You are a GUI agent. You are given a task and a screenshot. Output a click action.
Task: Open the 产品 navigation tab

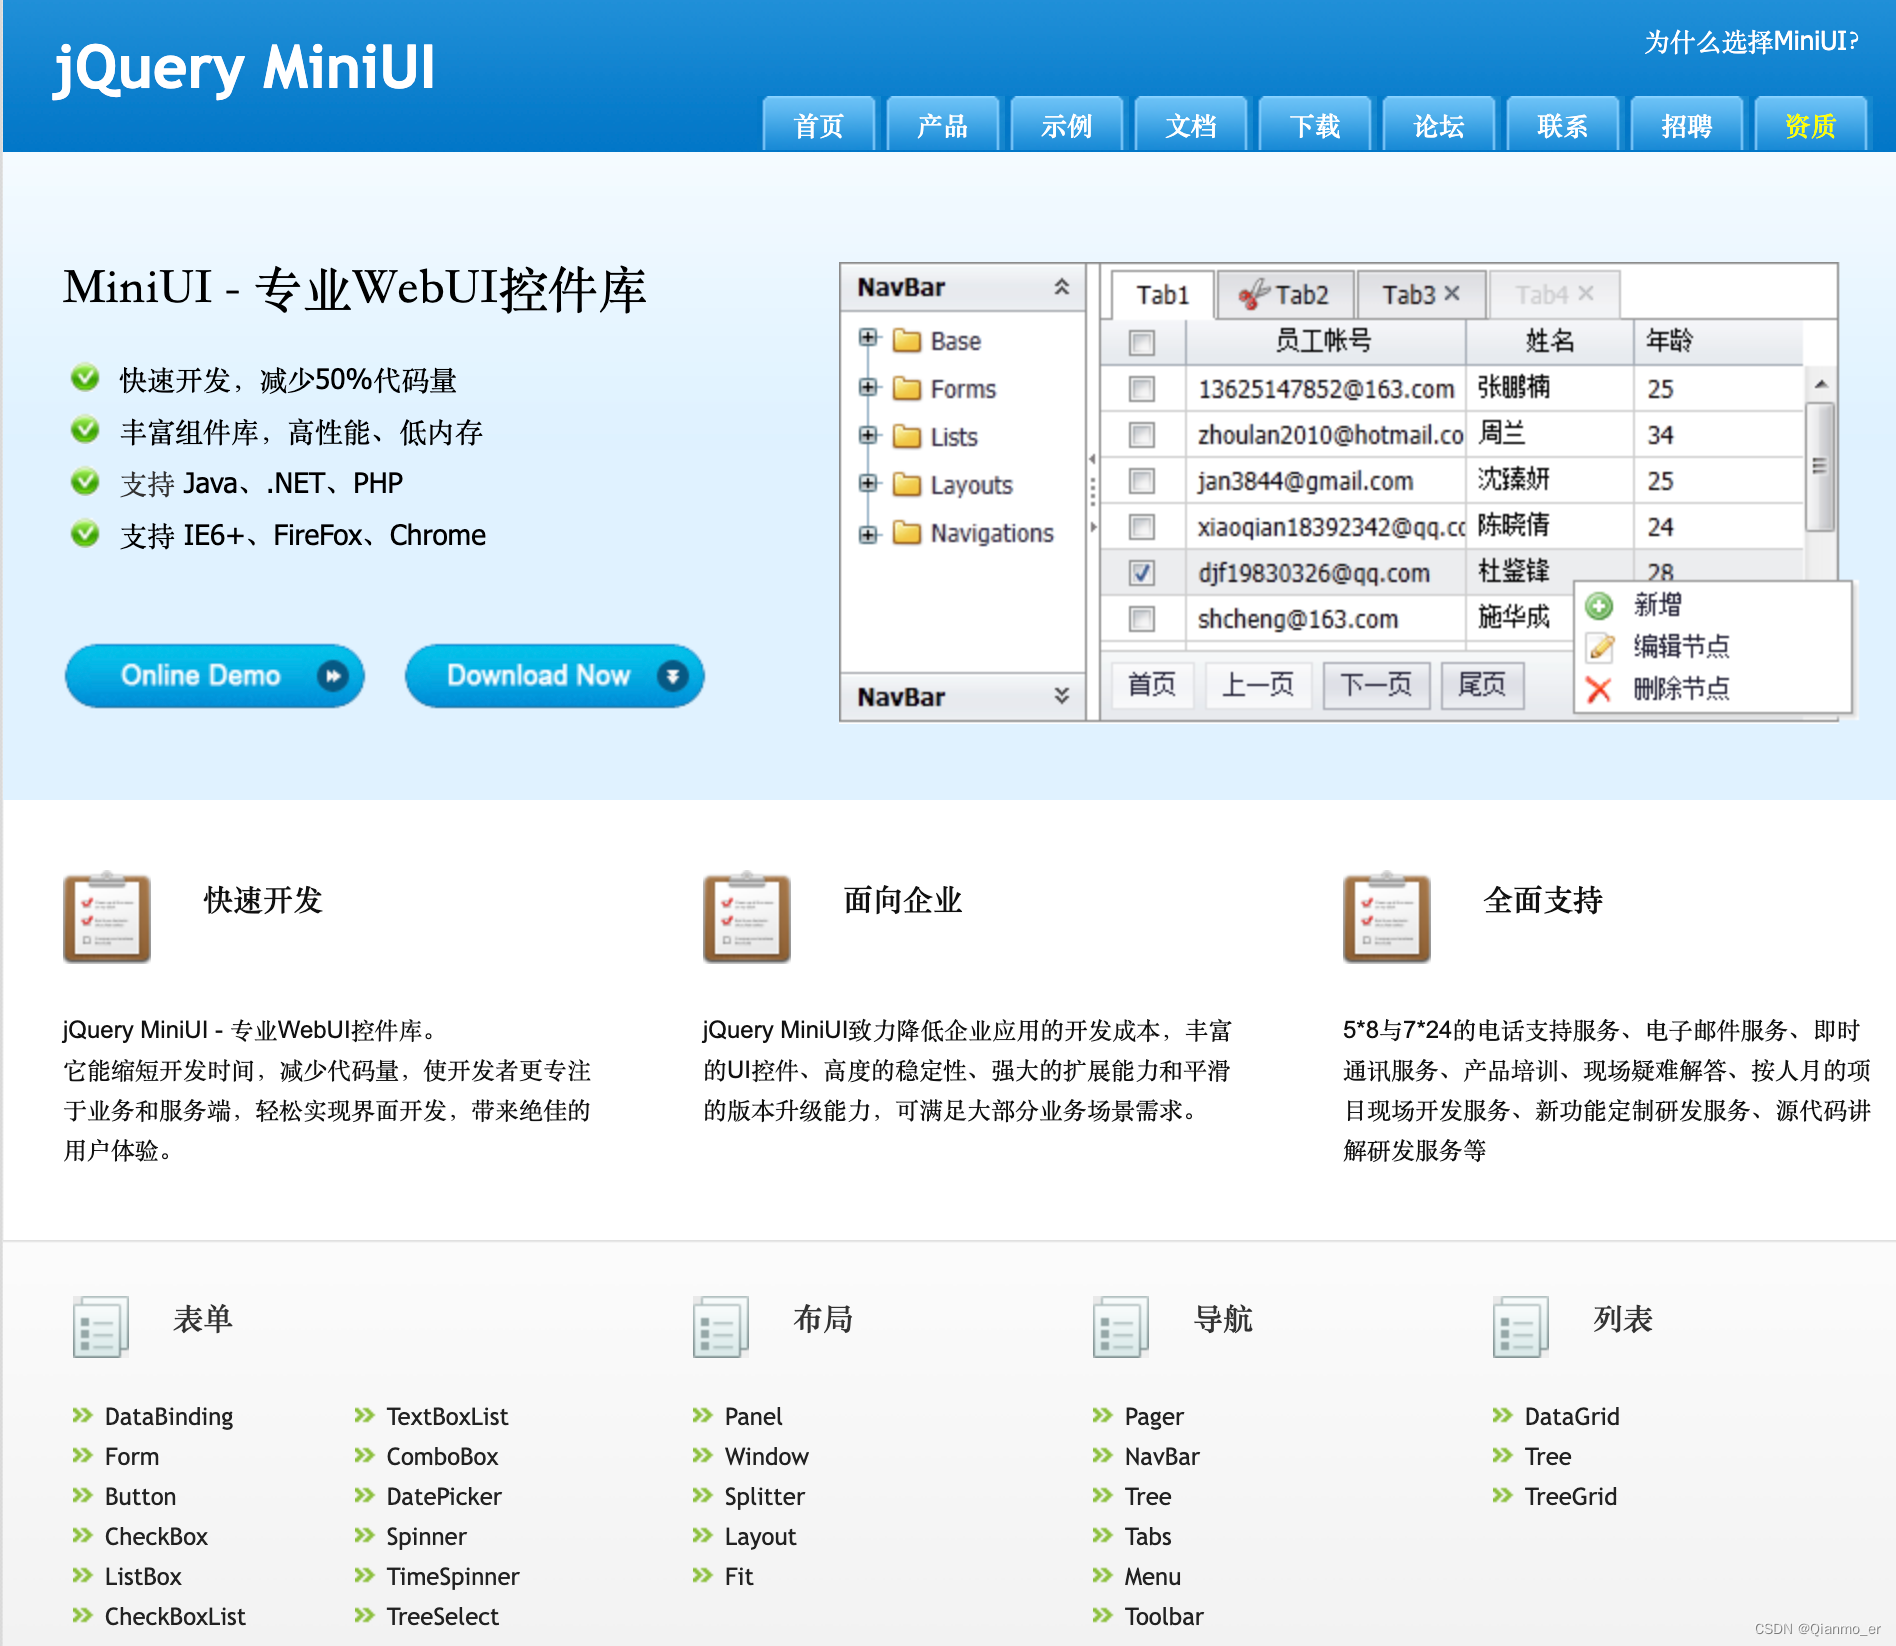(x=943, y=124)
